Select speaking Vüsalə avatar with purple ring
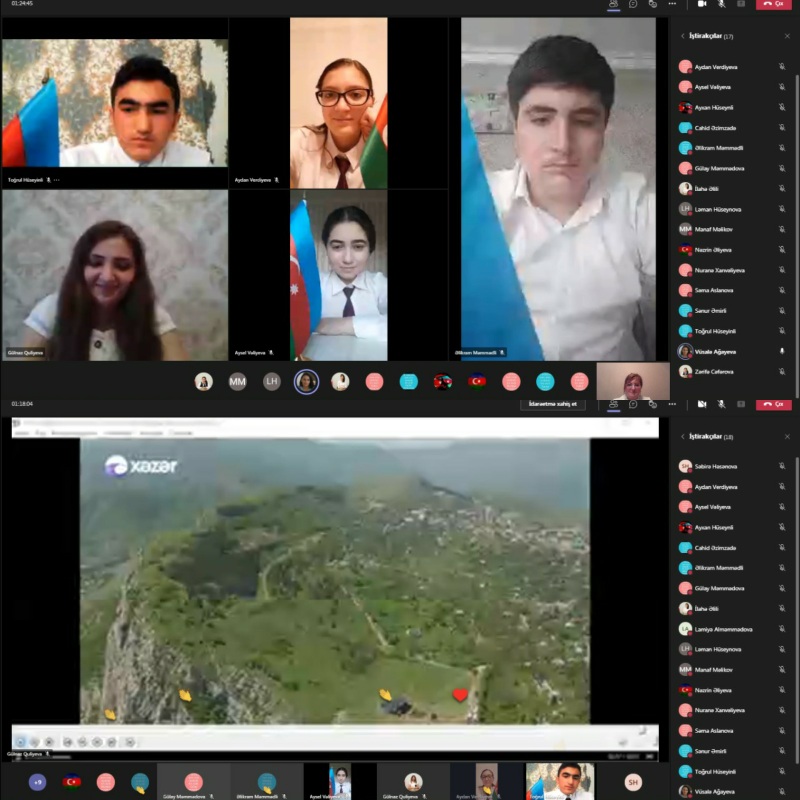 tap(306, 382)
